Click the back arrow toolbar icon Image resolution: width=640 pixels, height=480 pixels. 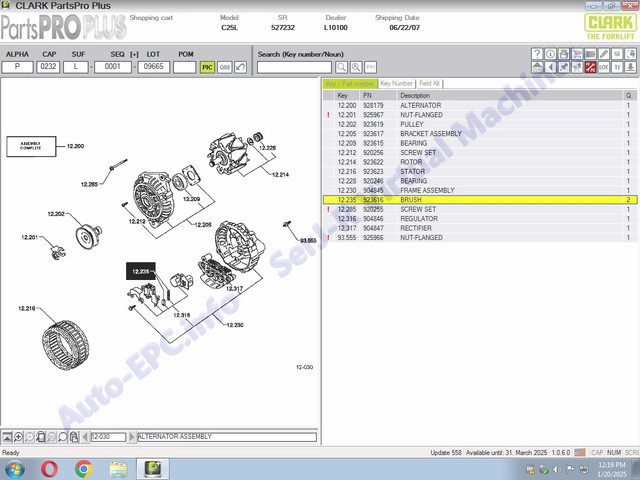550,67
